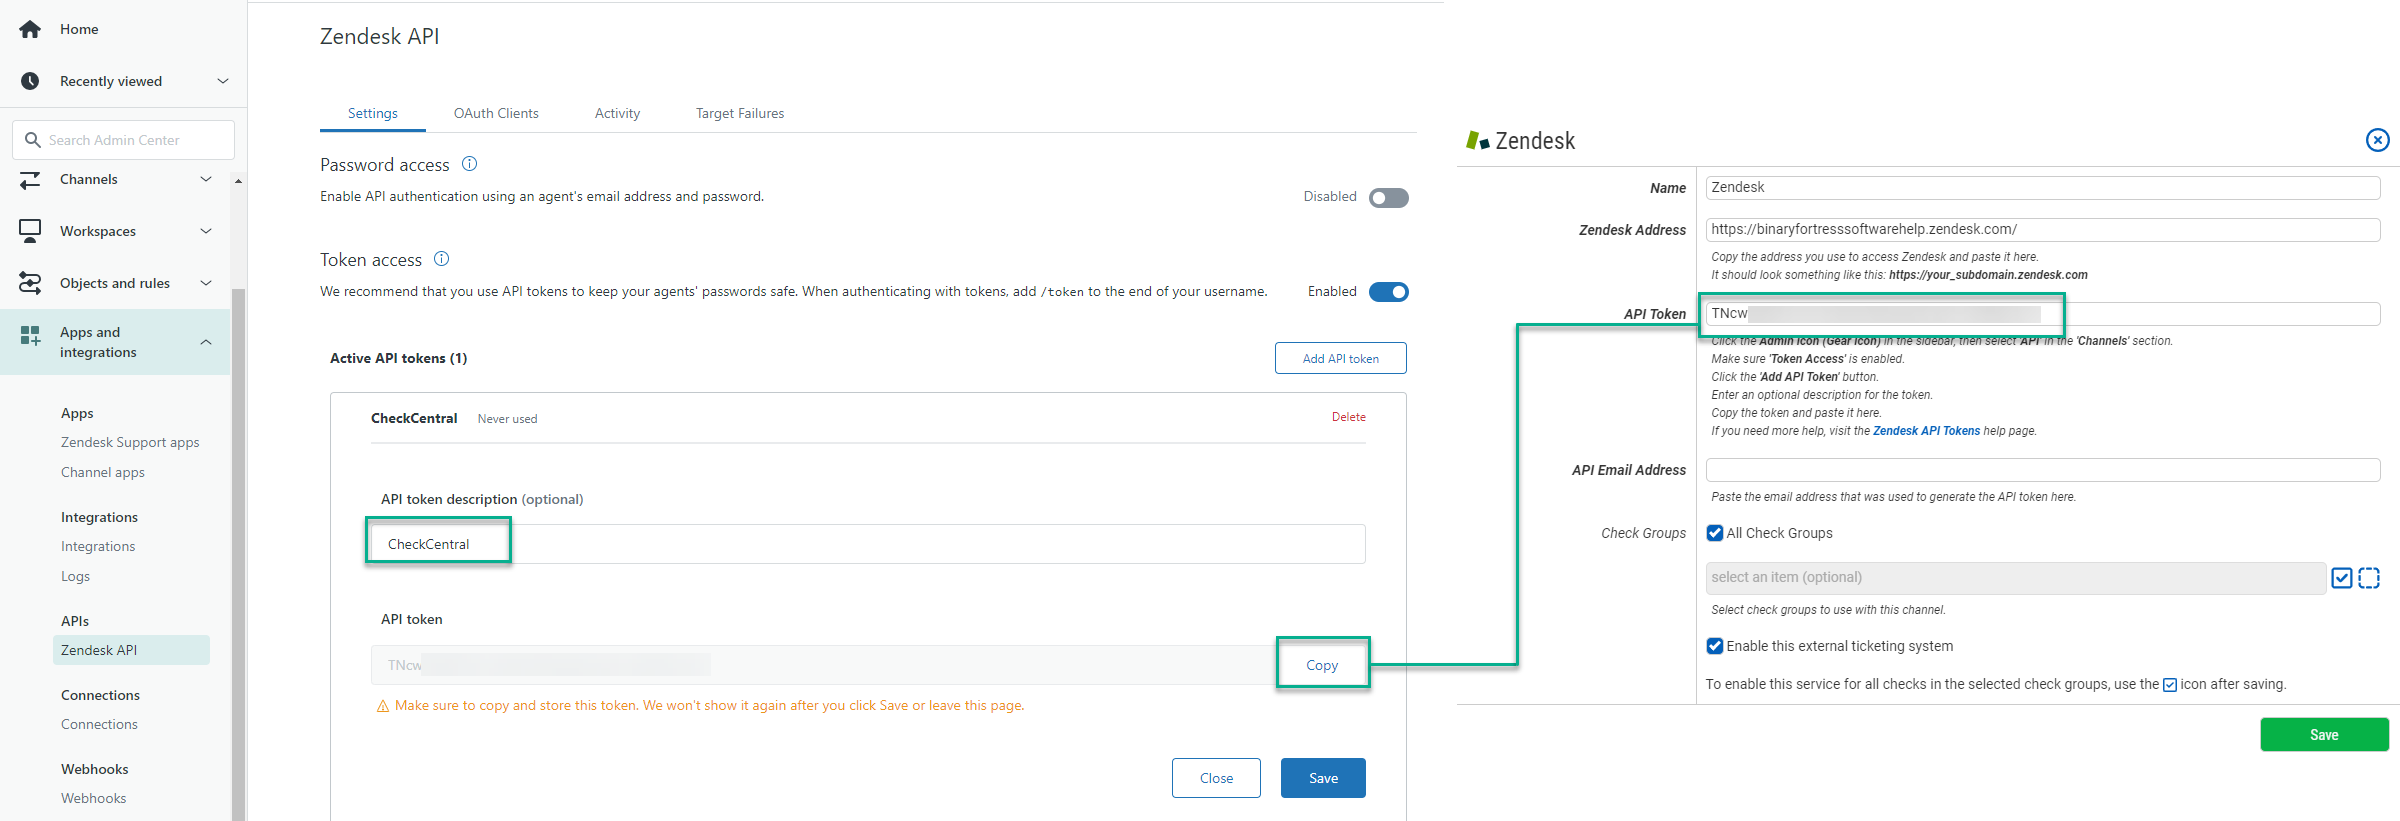Click the blue Save button for token
The height and width of the screenshot is (821, 2400).
1323,778
